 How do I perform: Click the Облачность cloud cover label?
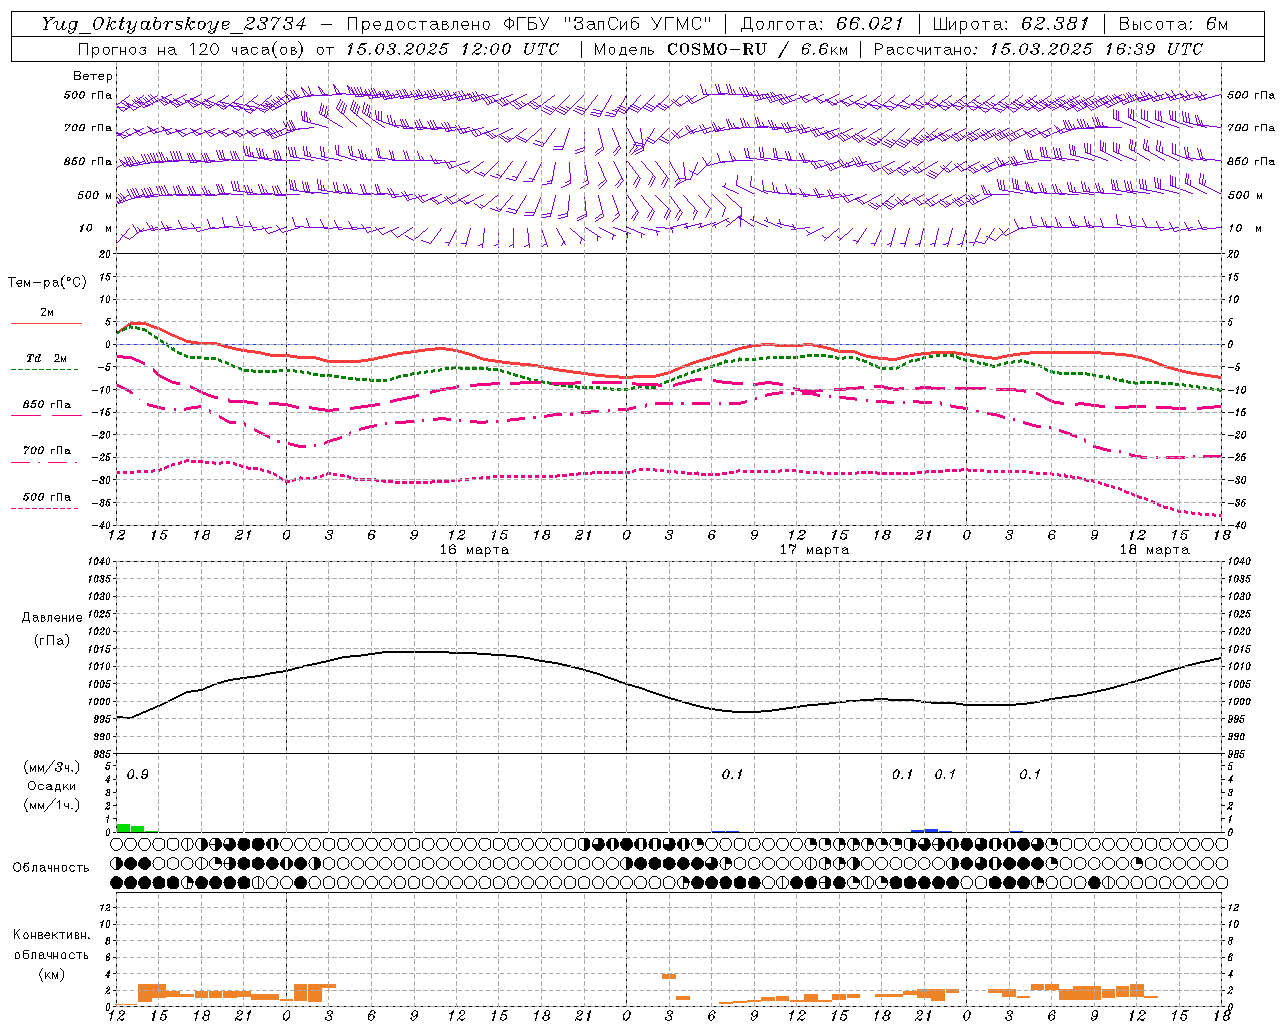tap(51, 867)
